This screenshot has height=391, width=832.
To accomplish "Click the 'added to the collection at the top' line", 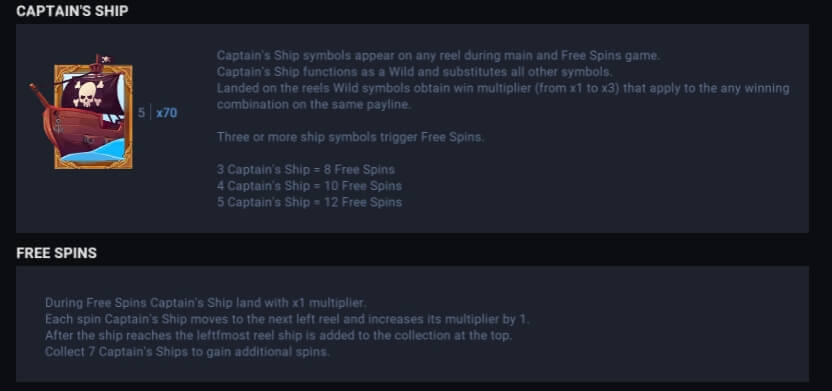I will click(x=279, y=336).
